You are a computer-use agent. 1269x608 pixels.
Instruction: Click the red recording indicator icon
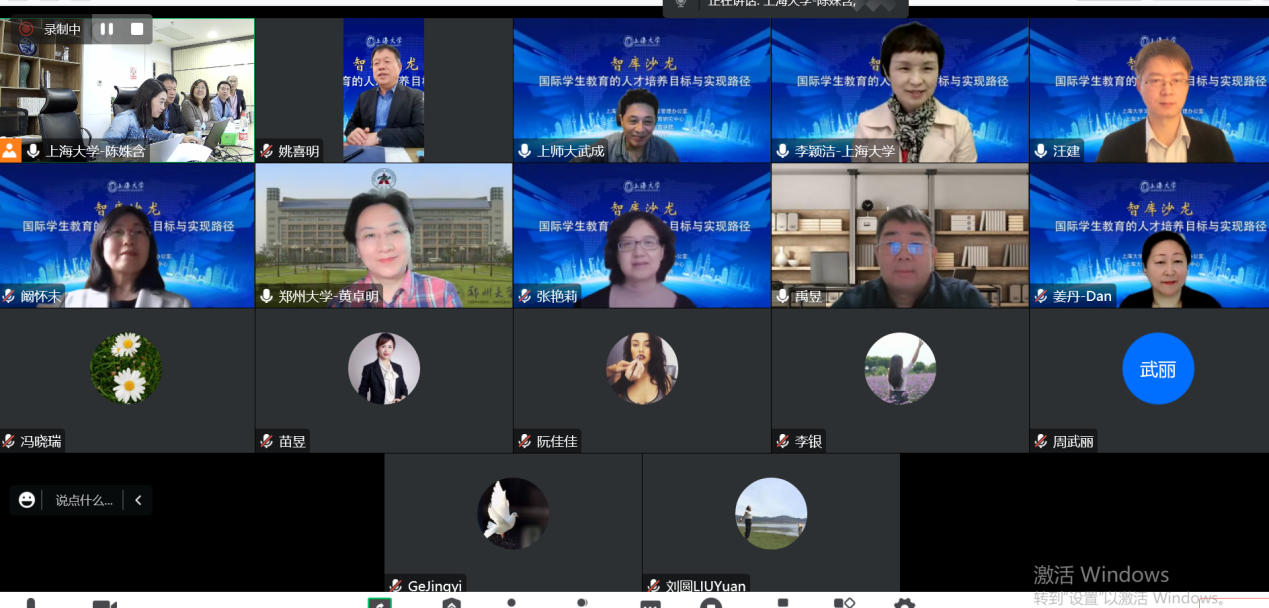pos(26,29)
